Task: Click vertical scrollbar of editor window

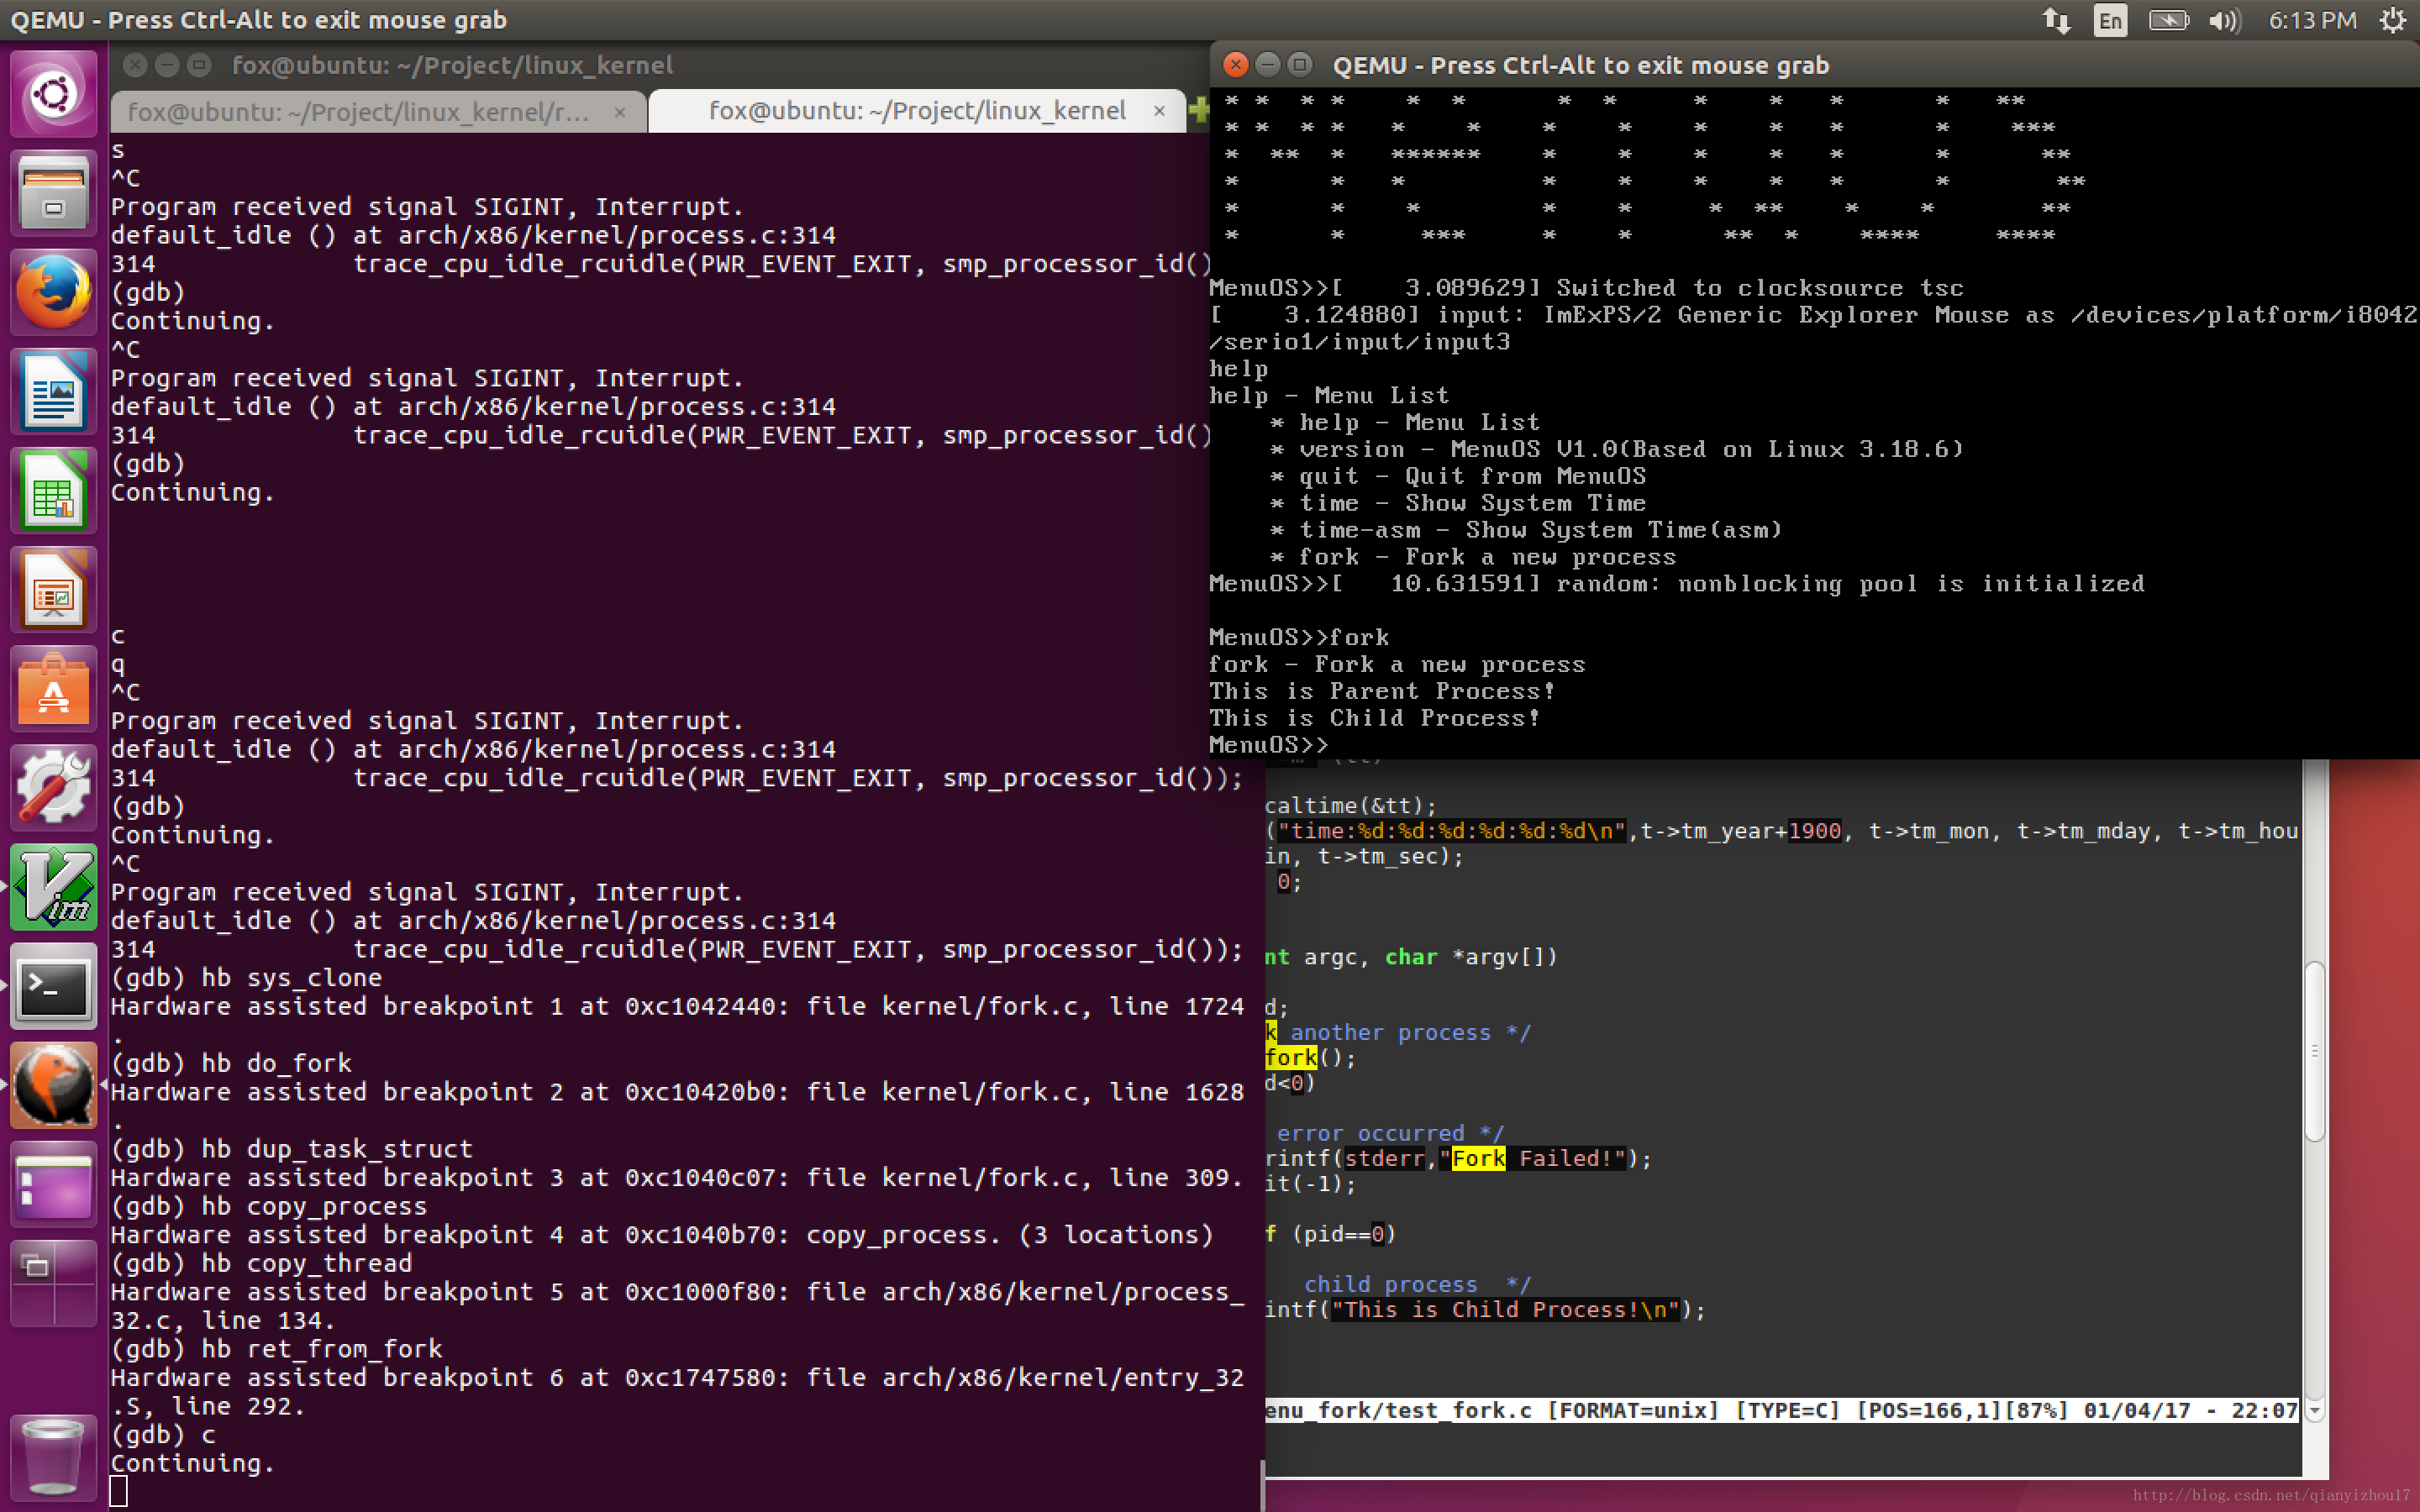Action: click(2314, 1050)
